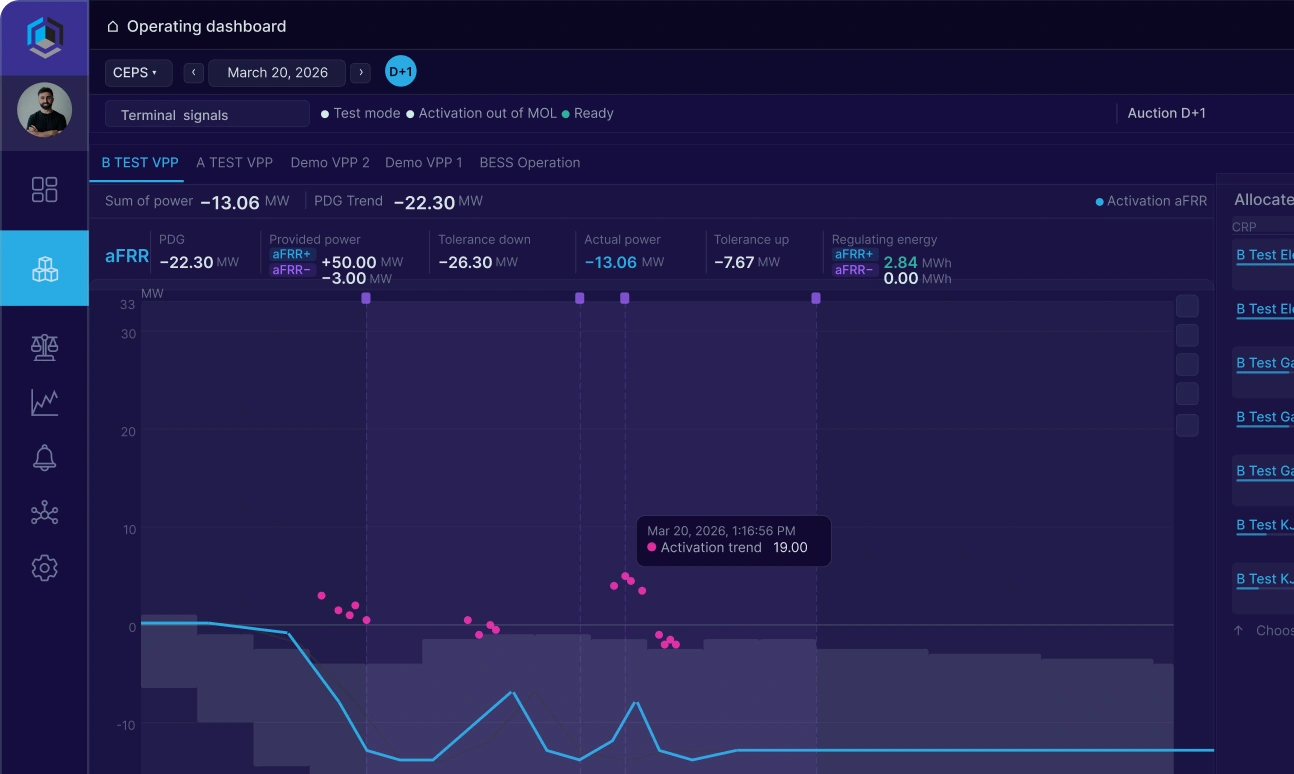This screenshot has height=774, width=1294.
Task: Open the balance scale sidebar icon
Action: 44,347
